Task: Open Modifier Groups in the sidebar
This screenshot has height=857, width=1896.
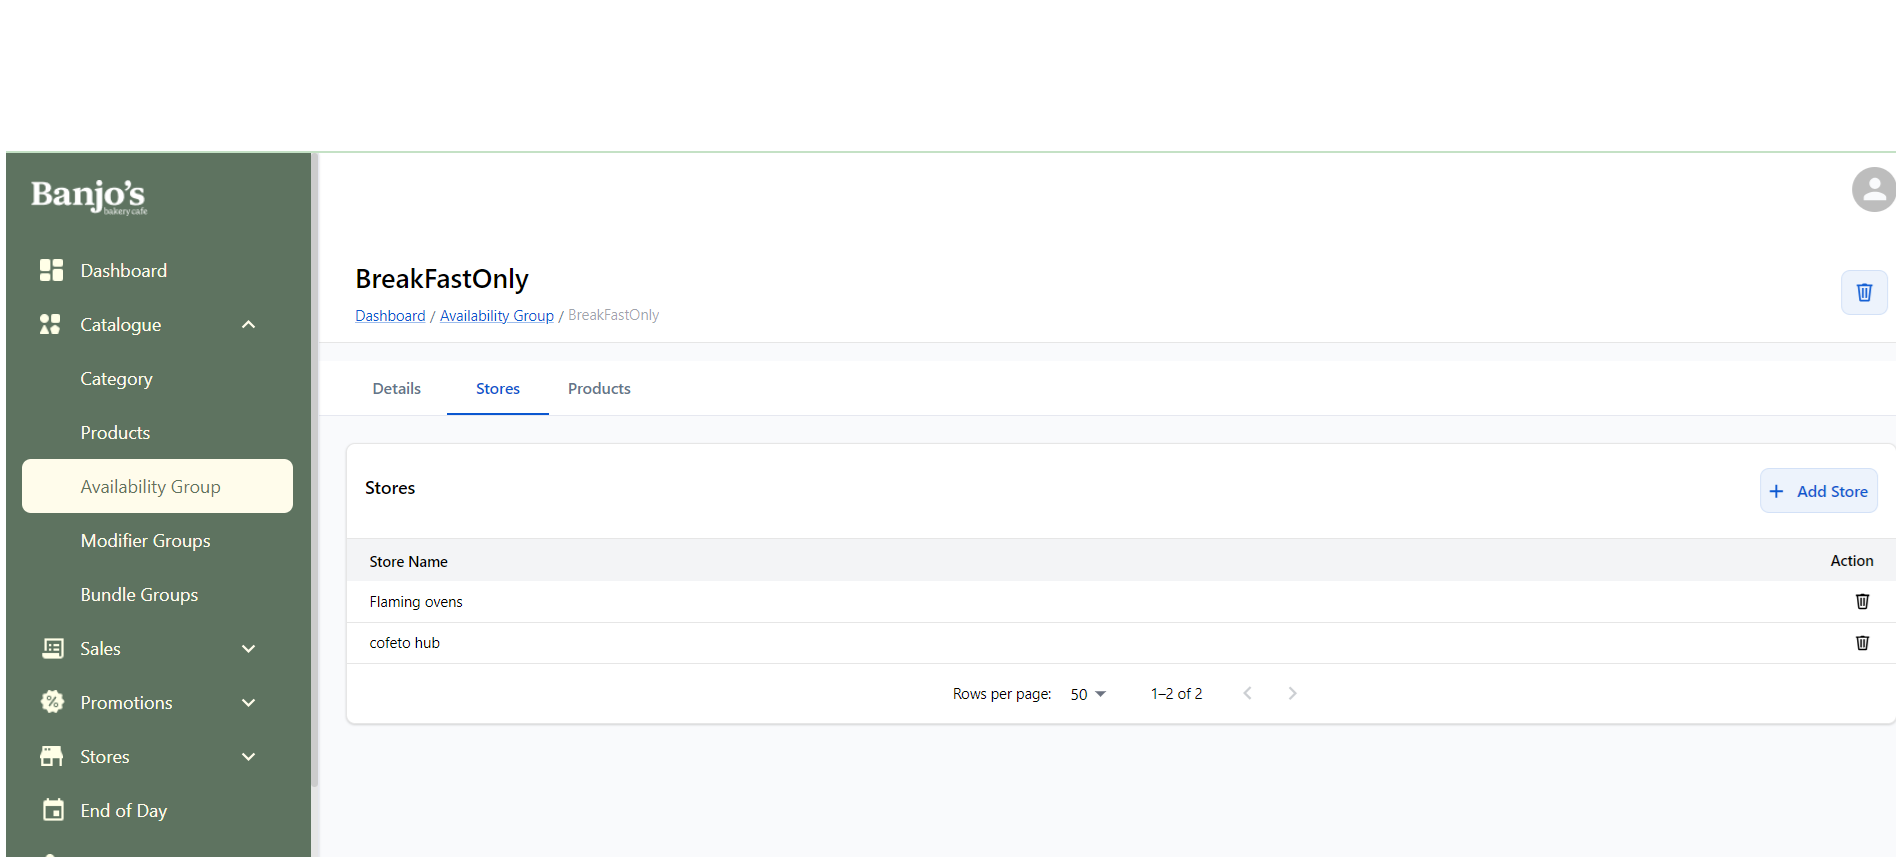Action: click(x=145, y=541)
